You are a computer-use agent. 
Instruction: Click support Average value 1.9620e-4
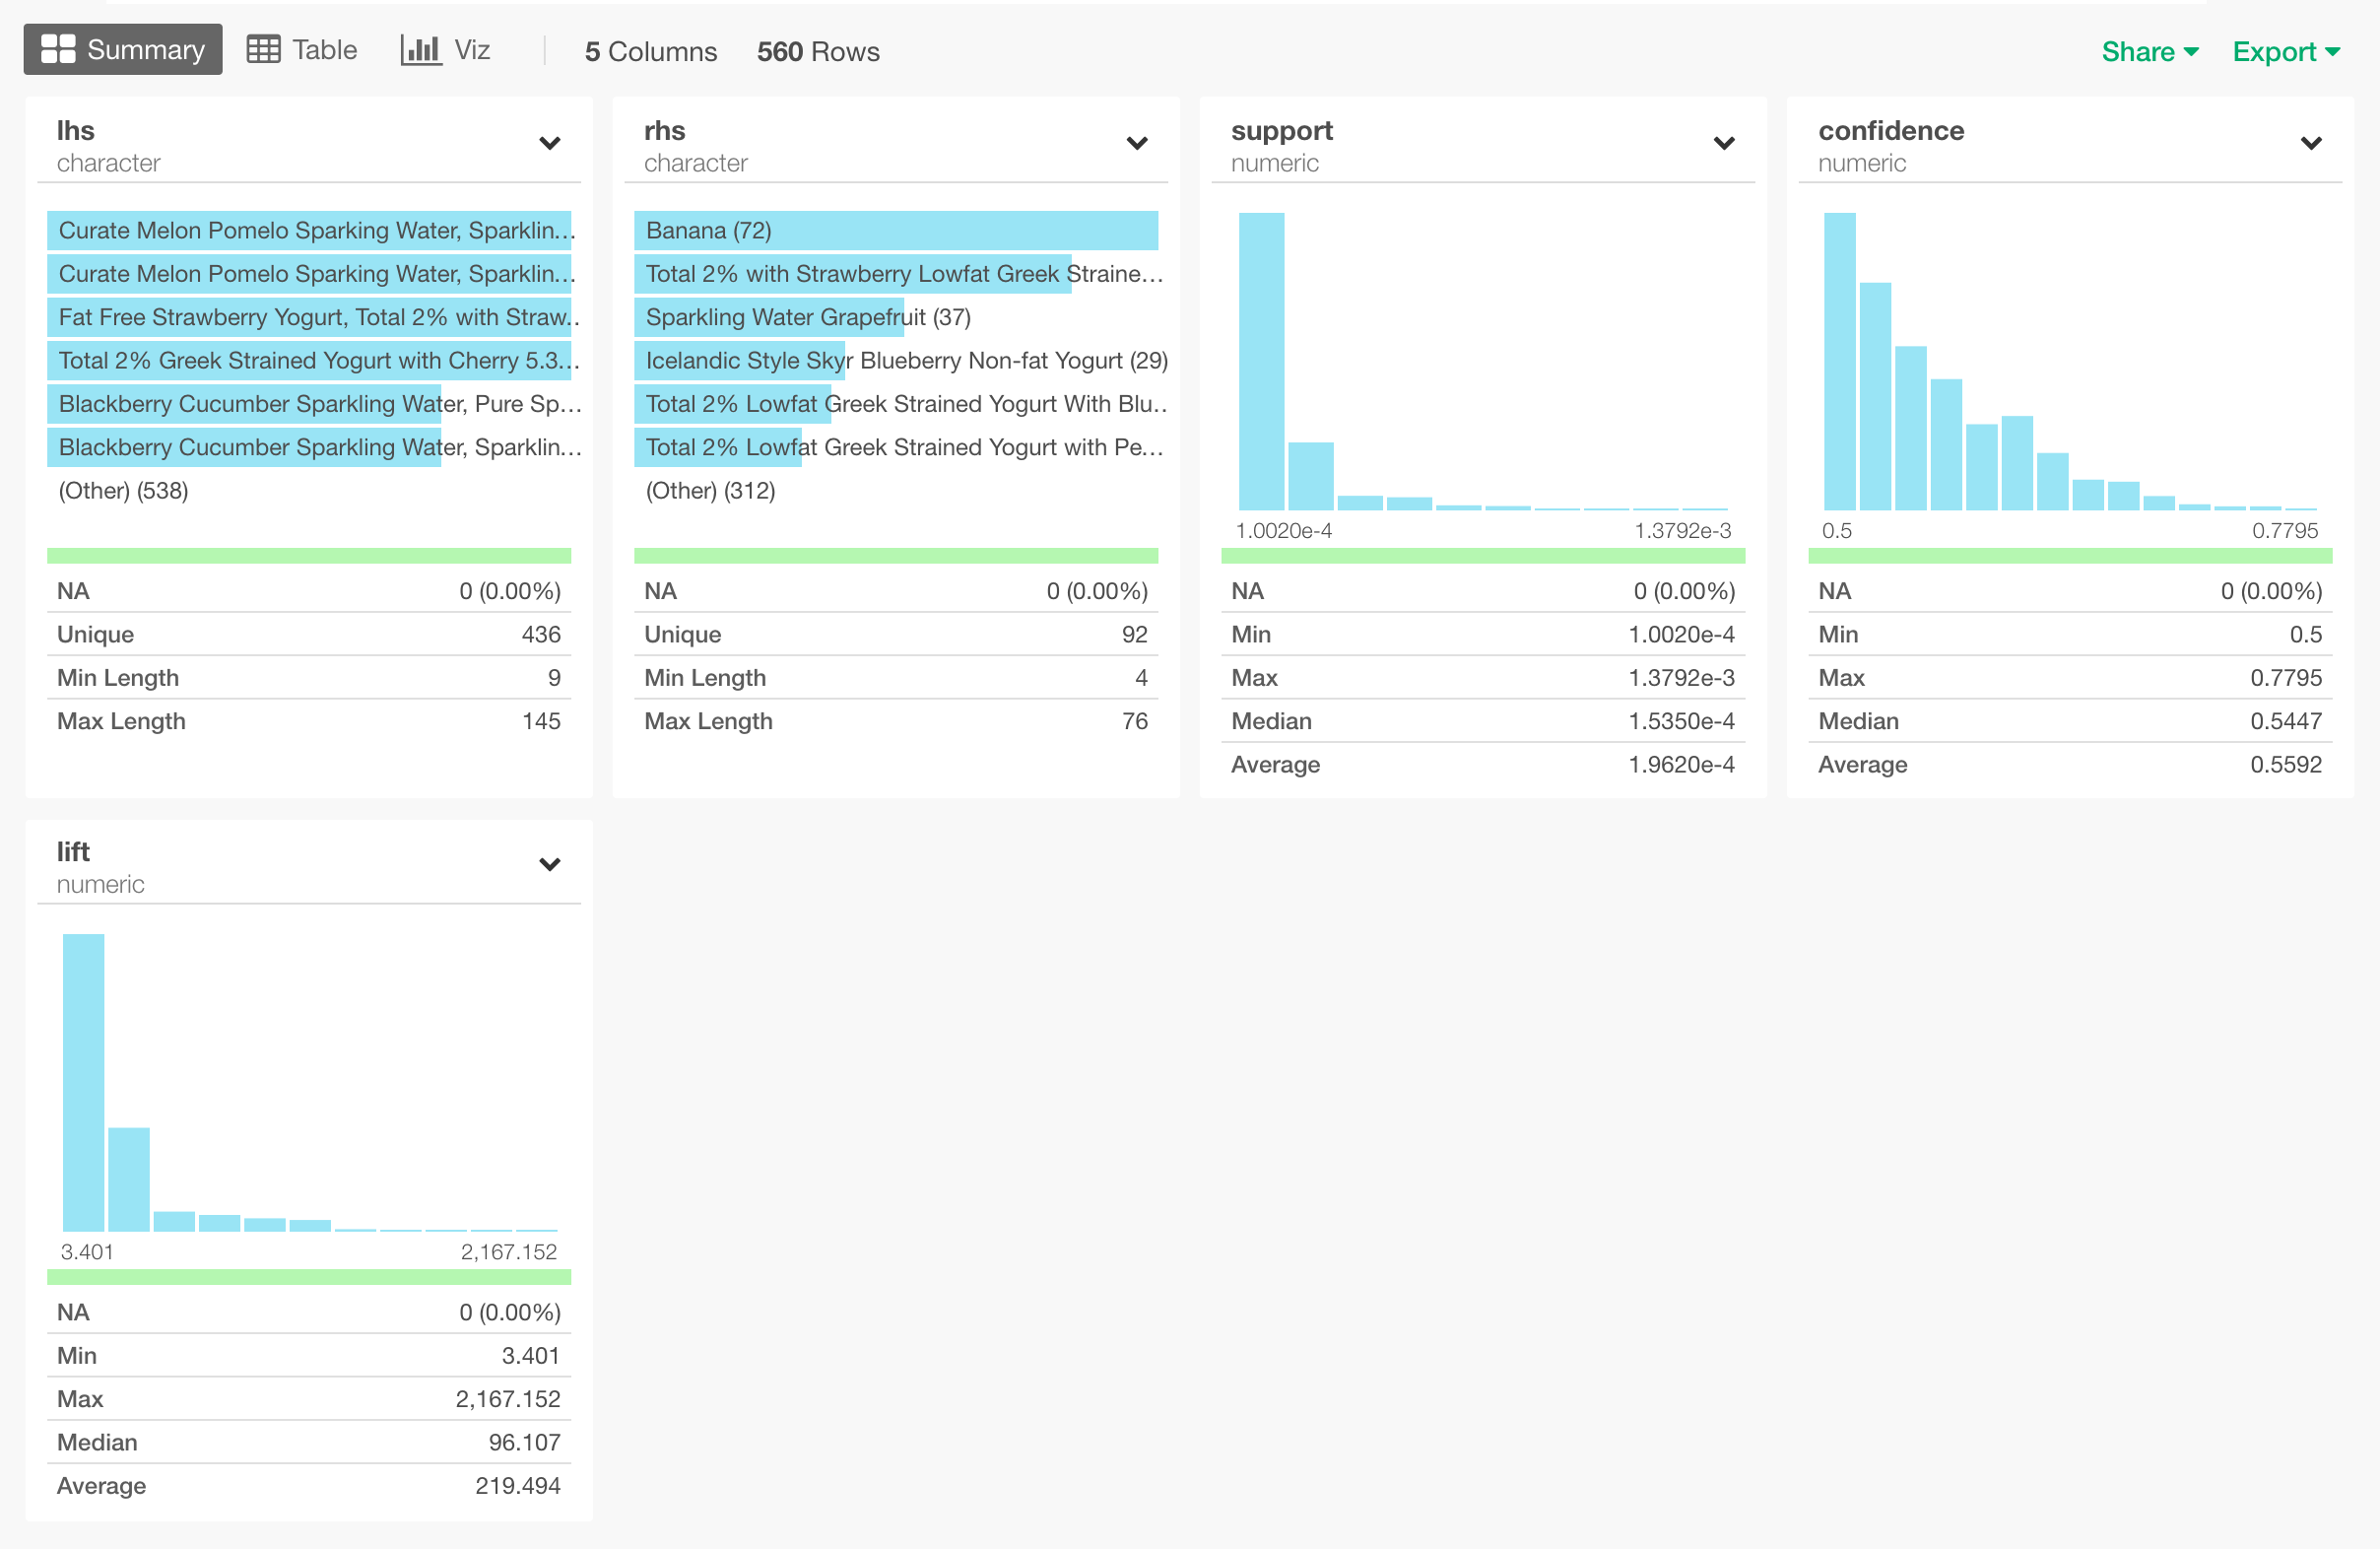1681,764
